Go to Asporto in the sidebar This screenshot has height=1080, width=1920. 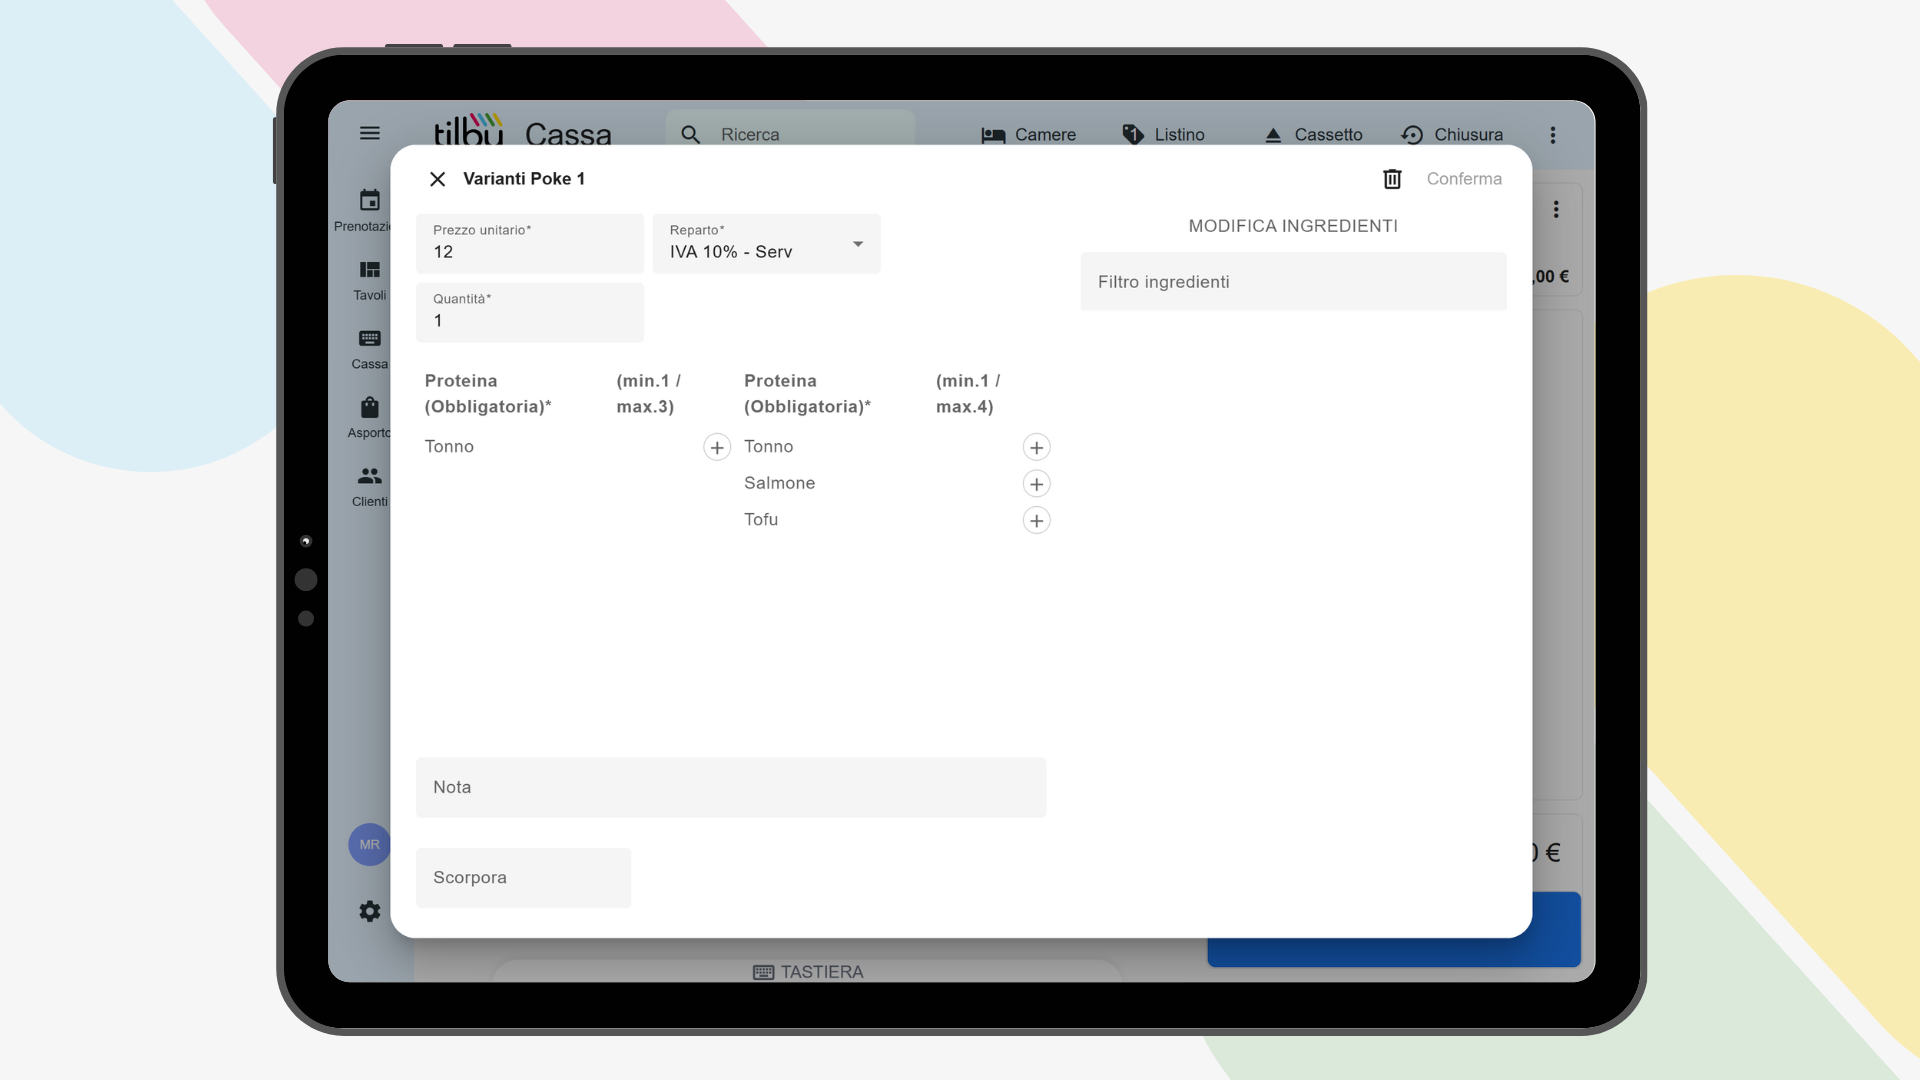(x=369, y=418)
